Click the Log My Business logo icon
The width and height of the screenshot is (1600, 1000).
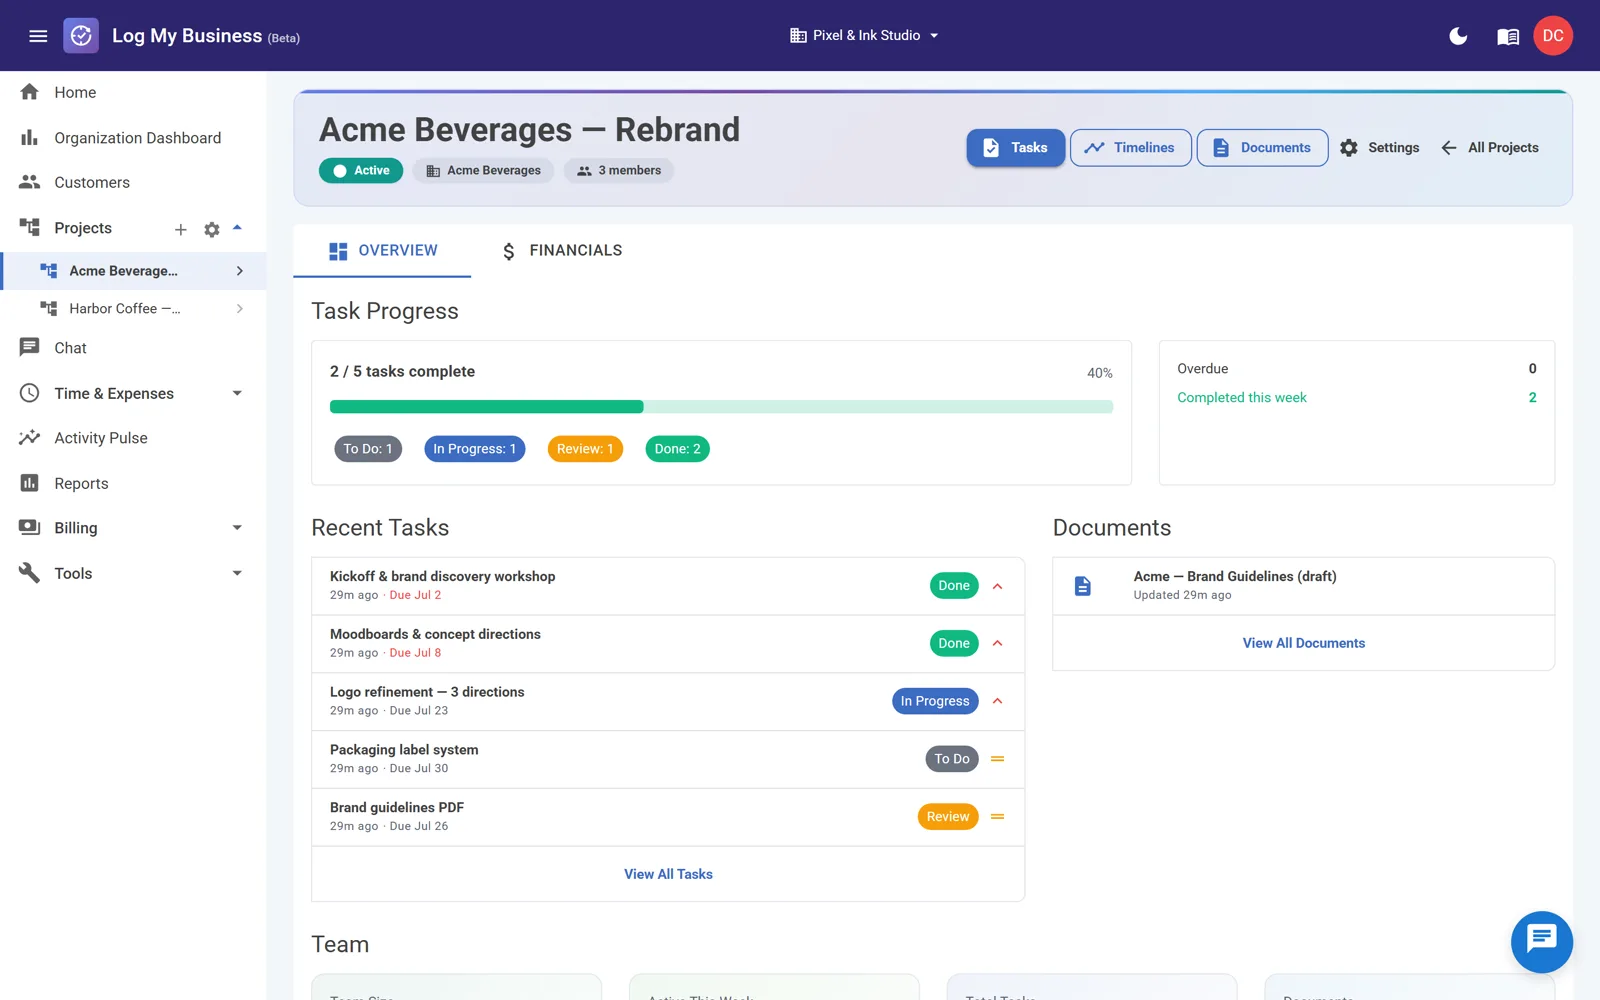coord(81,36)
